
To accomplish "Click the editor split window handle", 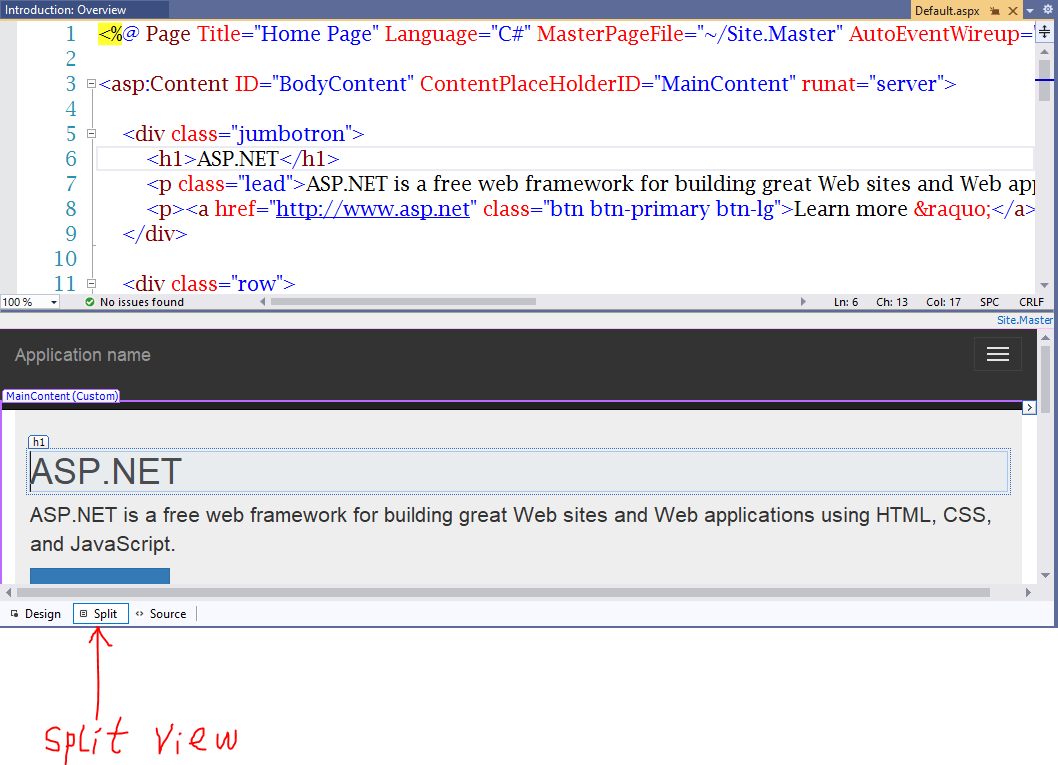I will point(1045,32).
